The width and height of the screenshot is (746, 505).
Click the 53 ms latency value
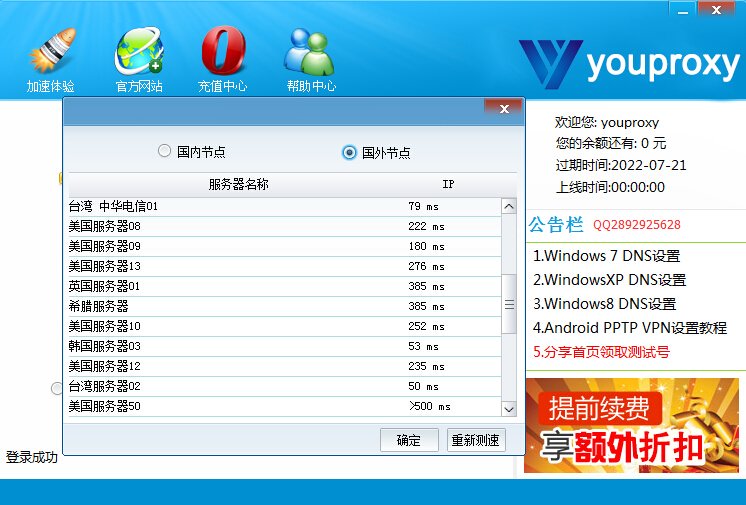(423, 347)
